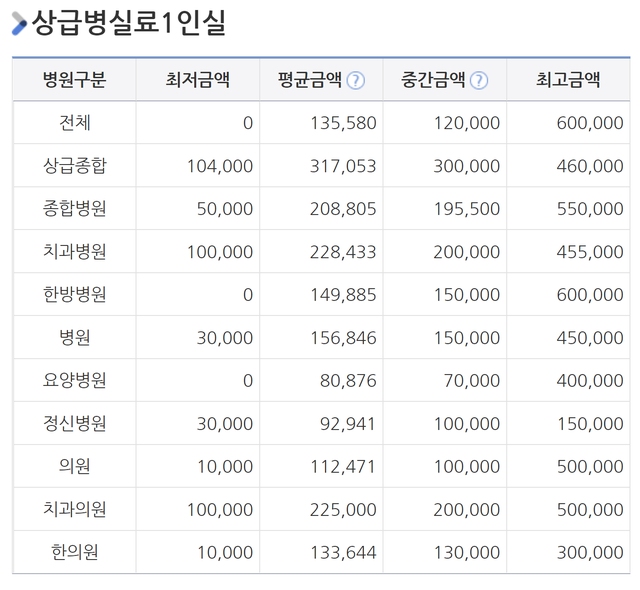
Task: Click the 최저금액 column header
Action: tap(198, 80)
